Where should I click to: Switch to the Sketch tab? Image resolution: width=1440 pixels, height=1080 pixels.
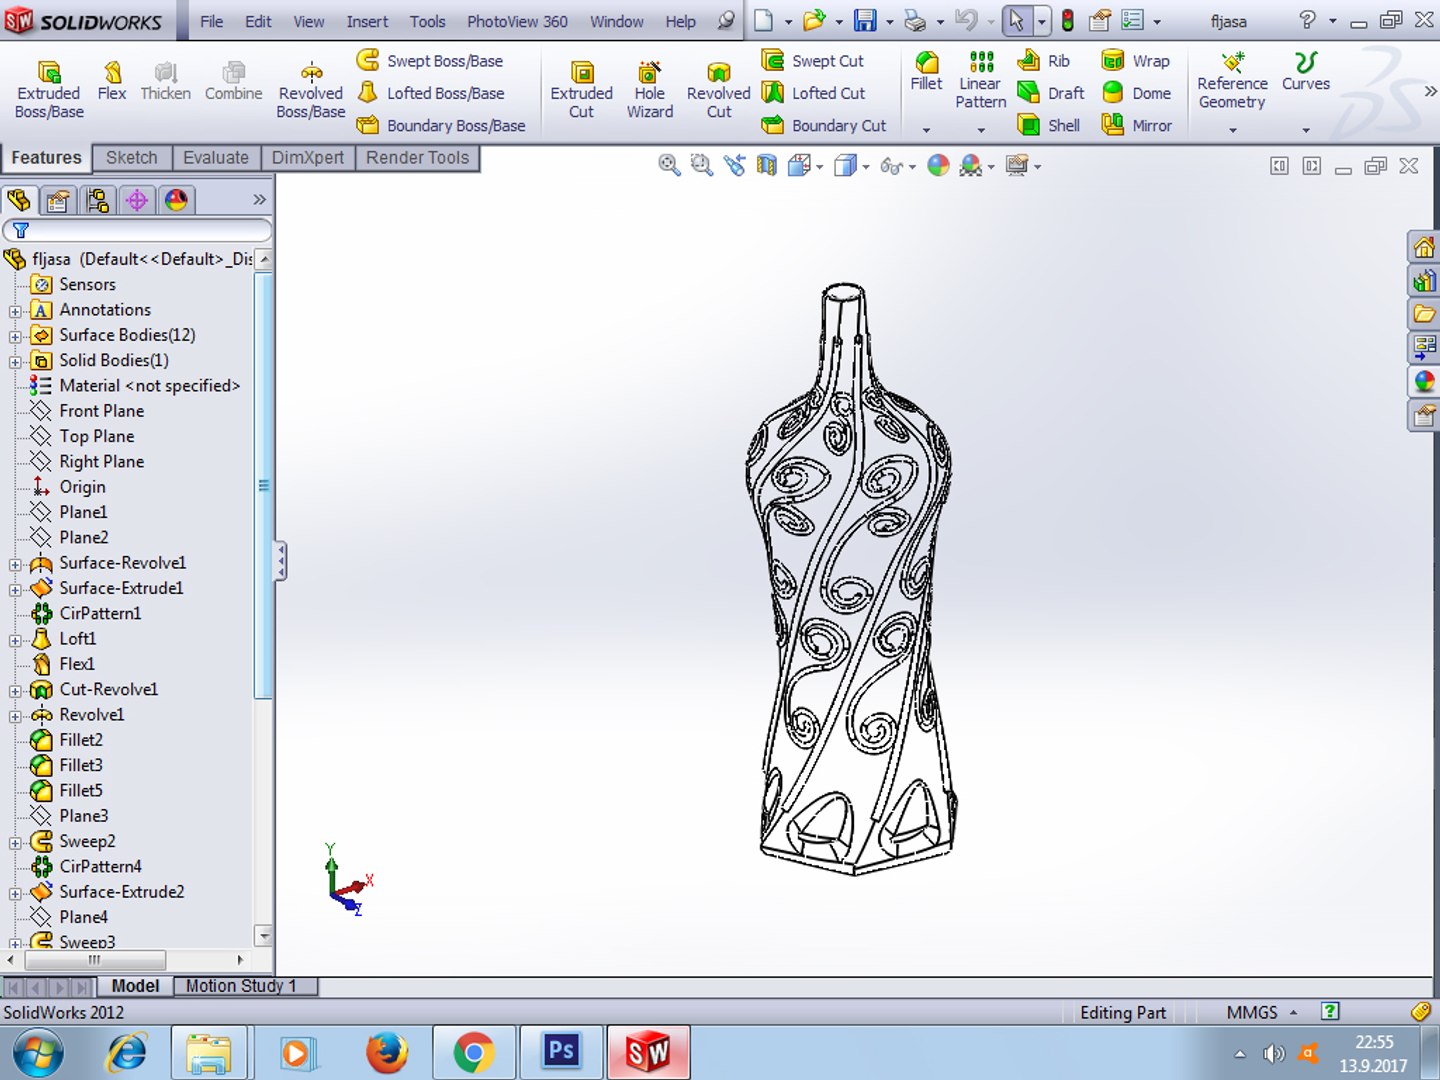click(132, 158)
